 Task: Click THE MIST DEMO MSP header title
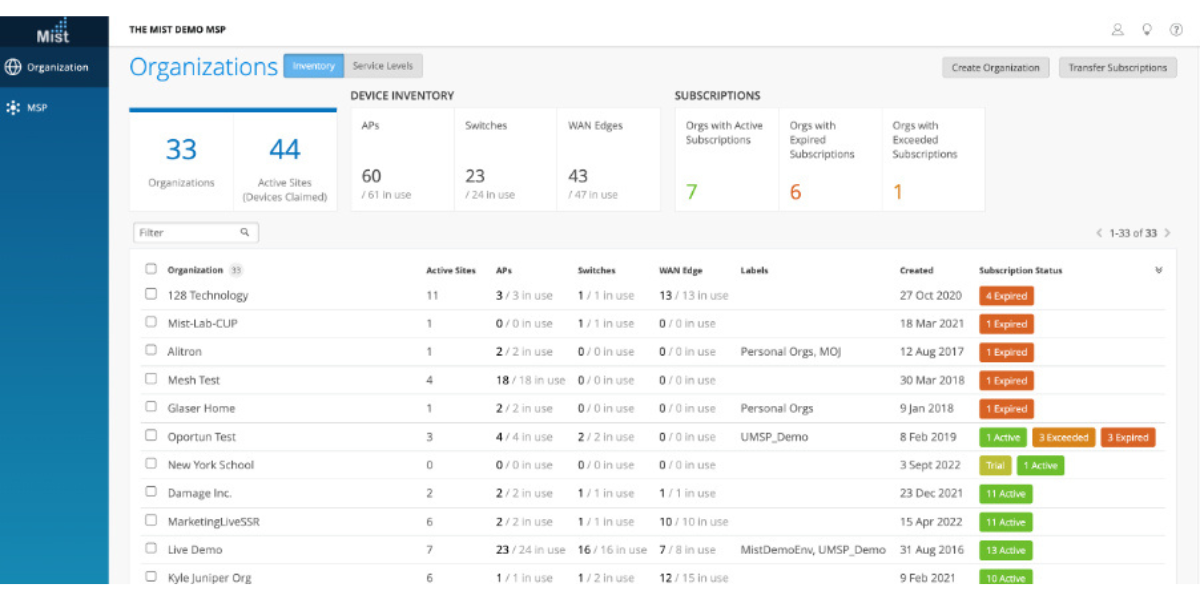(177, 30)
